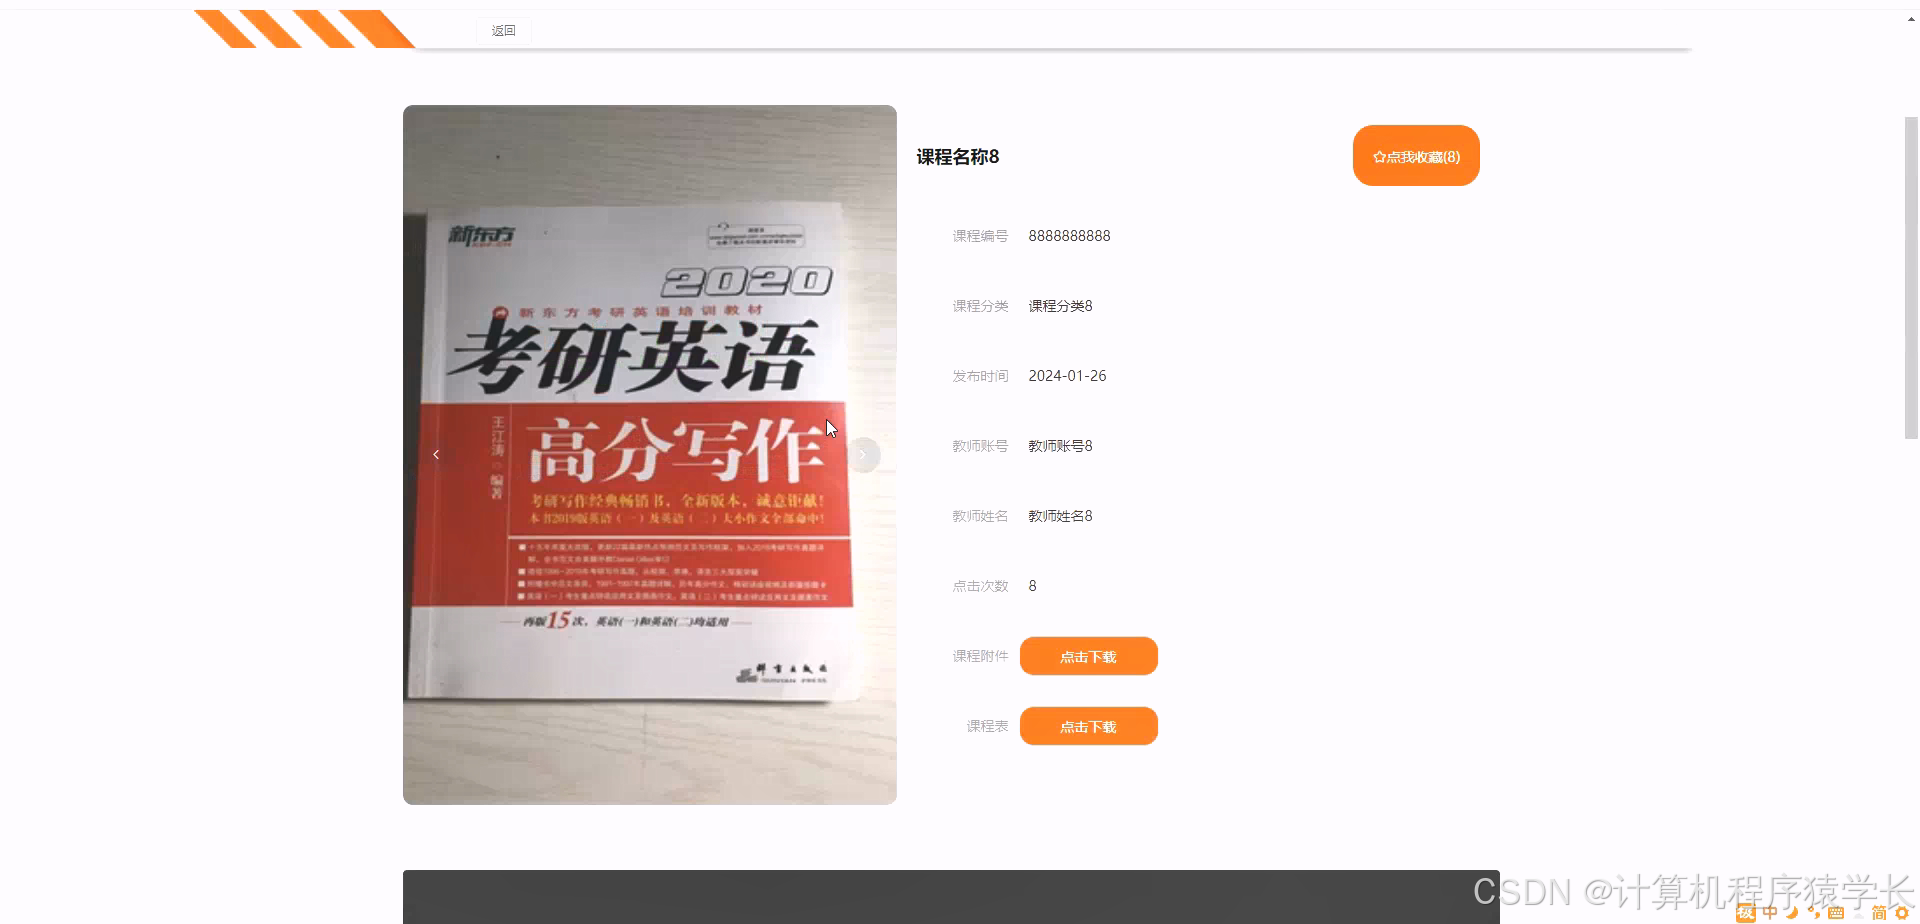Click publish date 2024-01-26
Screen dimensions: 1920x924
point(1067,376)
